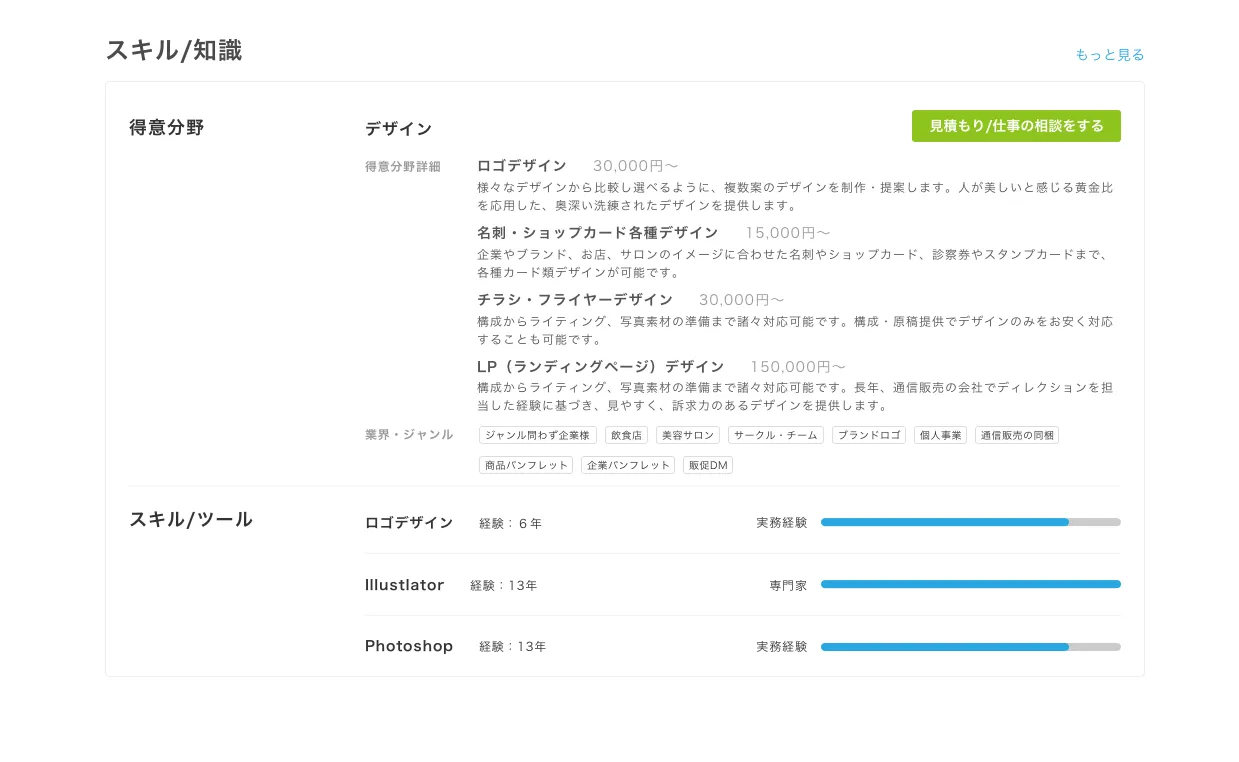Click the LP(ランディングページ)デザイン title
Screen dimensions: 1239x762
(x=600, y=367)
